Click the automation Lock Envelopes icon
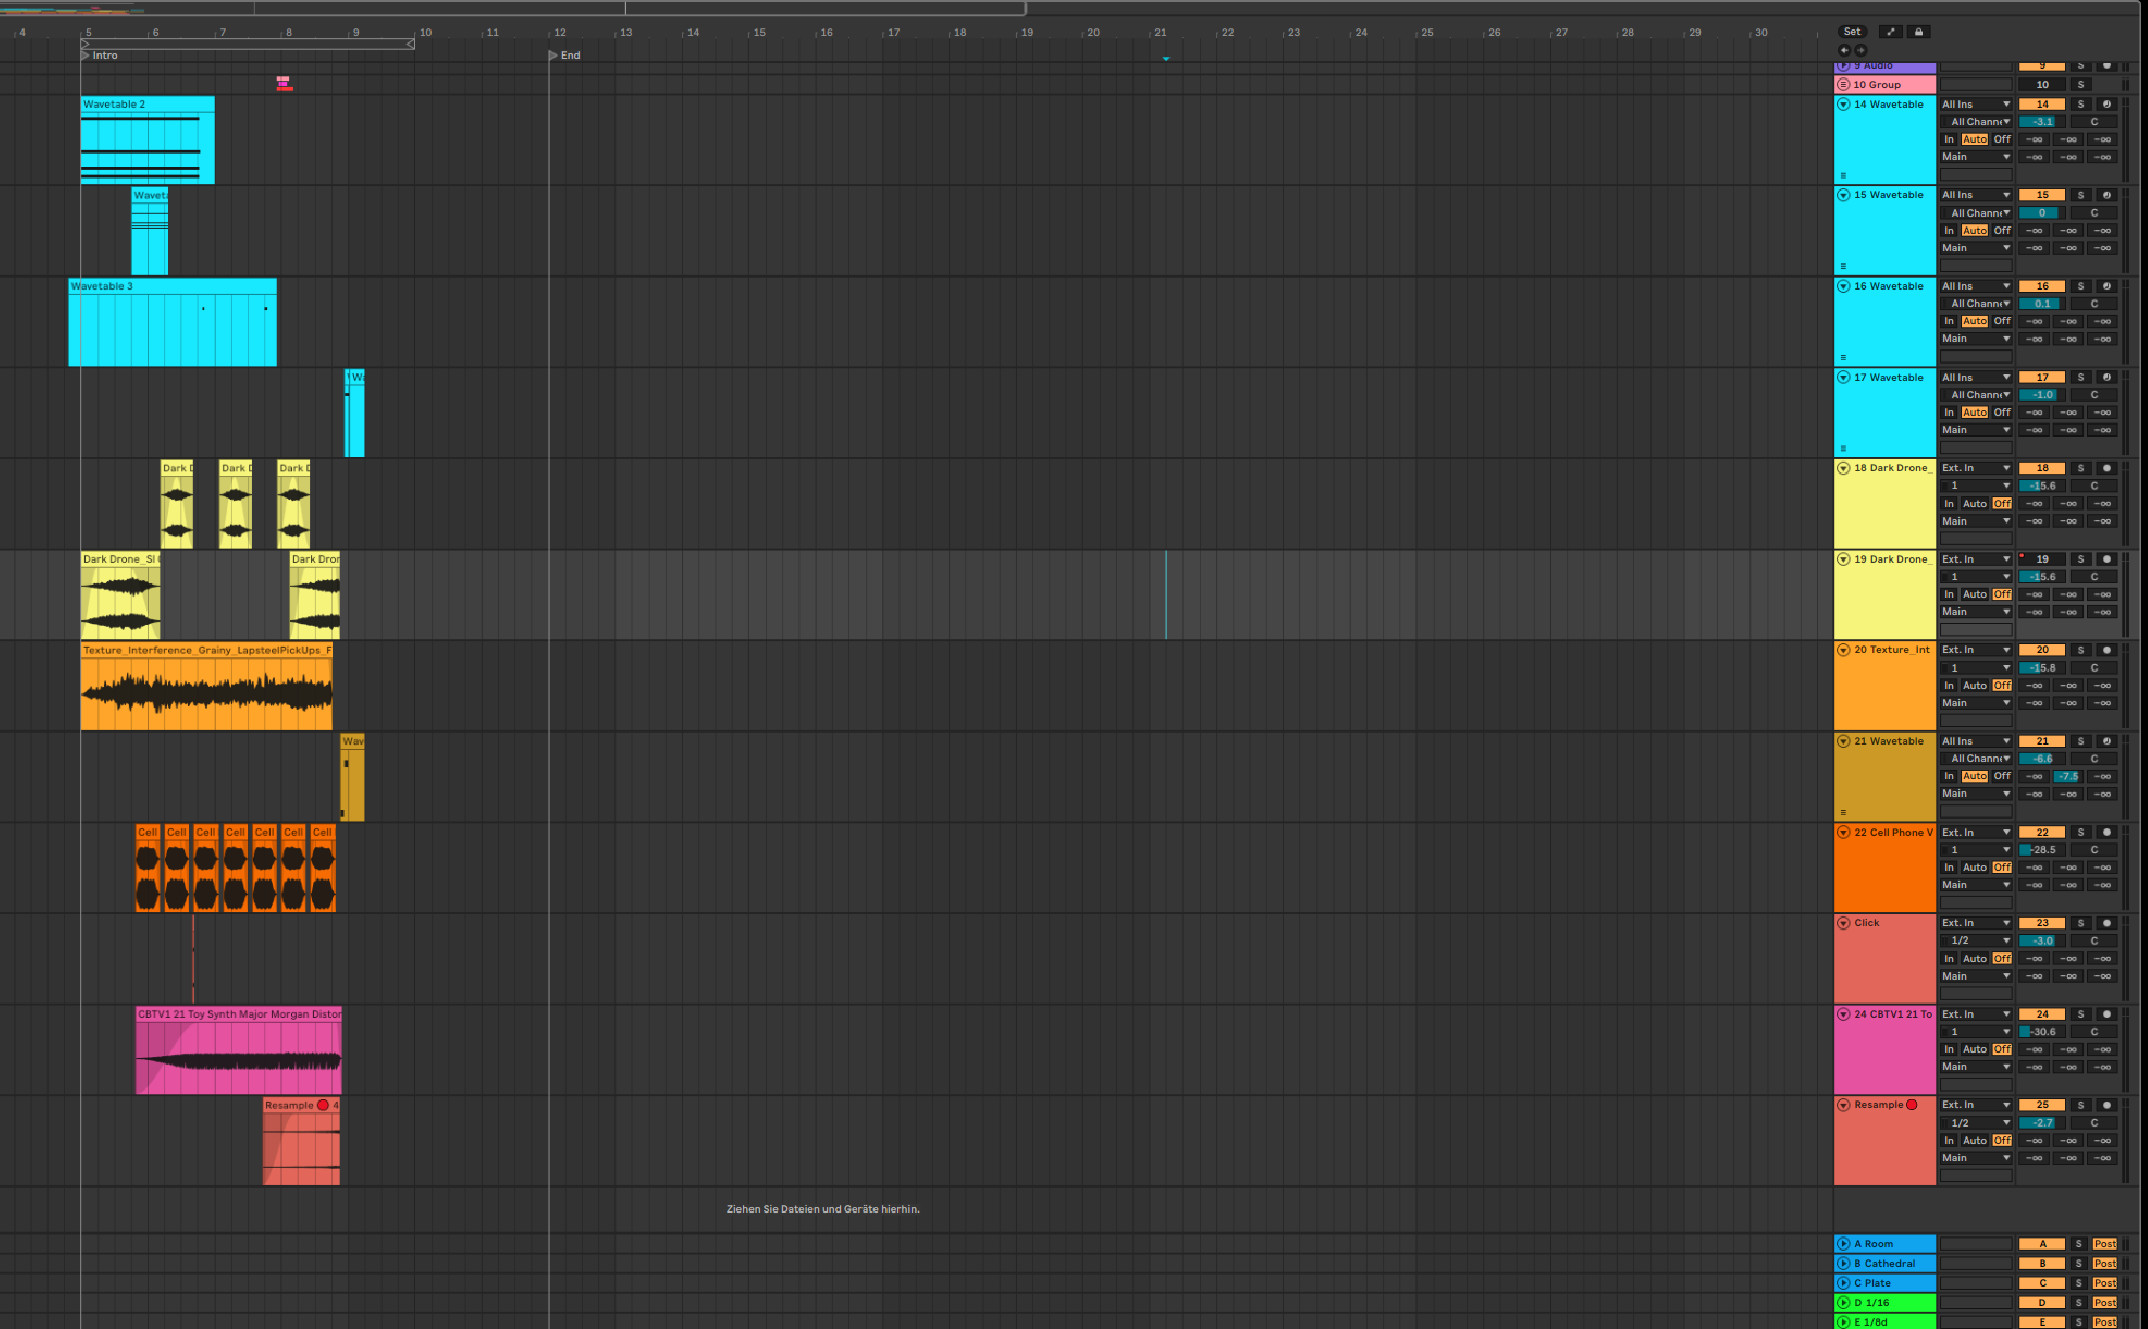This screenshot has height=1329, width=2148. [x=1918, y=32]
